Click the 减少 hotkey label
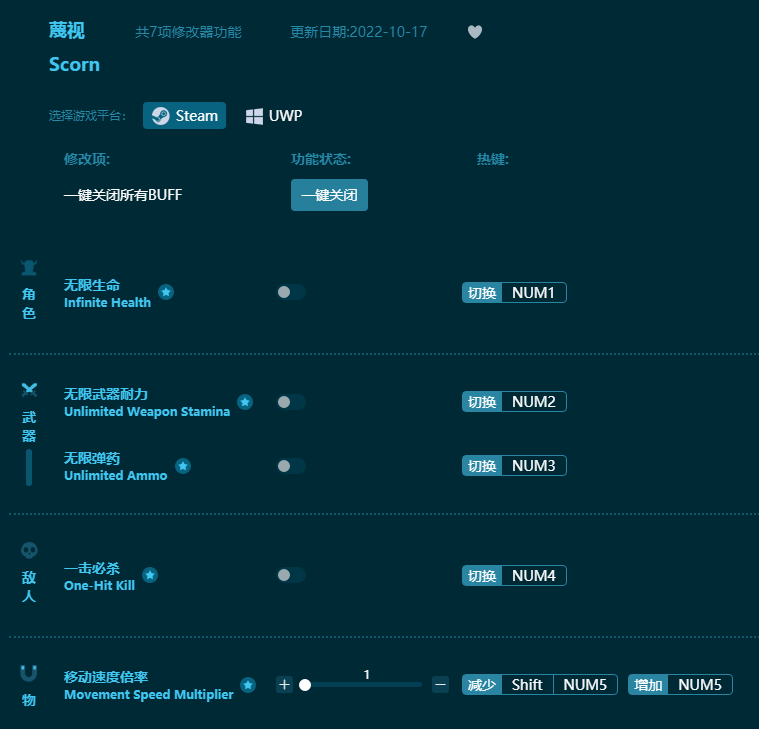Image resolution: width=759 pixels, height=729 pixels. point(482,684)
